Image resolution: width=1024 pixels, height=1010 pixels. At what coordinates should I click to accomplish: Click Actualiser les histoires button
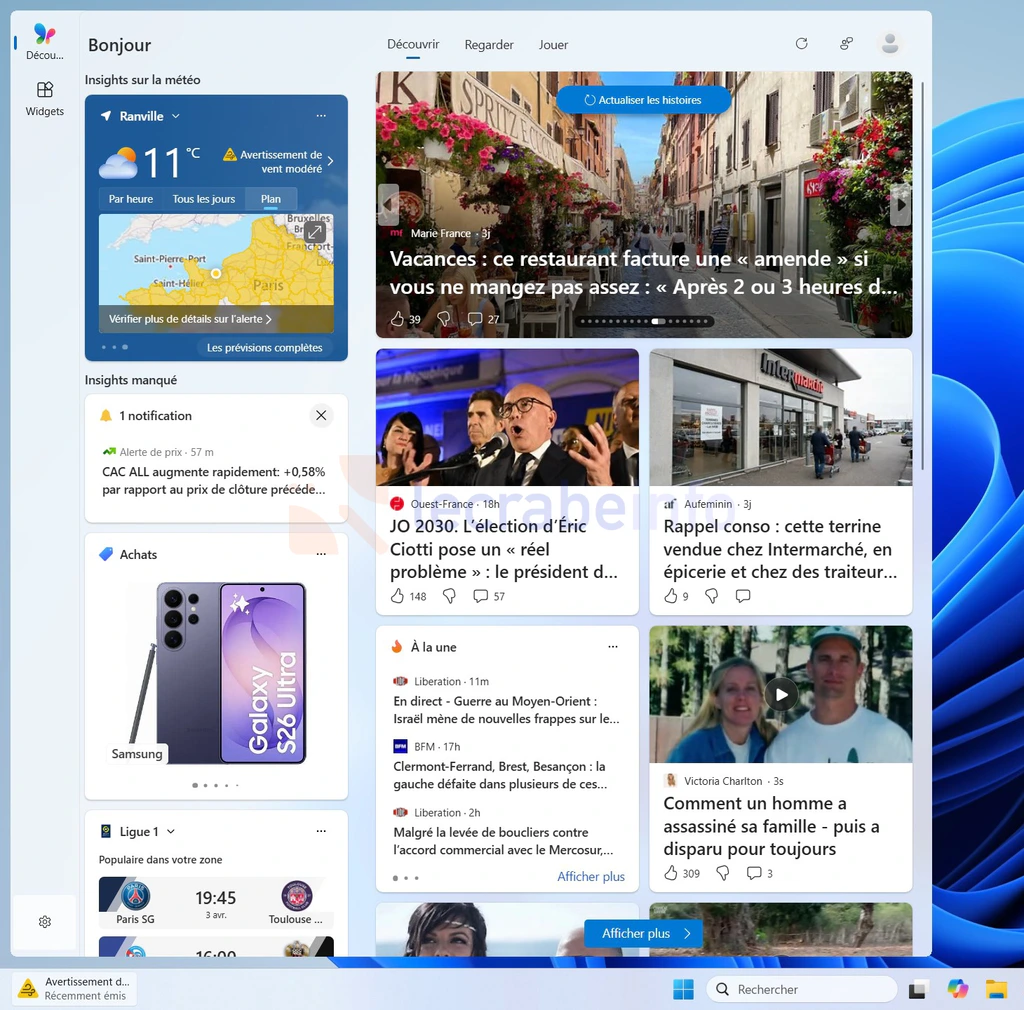coord(643,100)
